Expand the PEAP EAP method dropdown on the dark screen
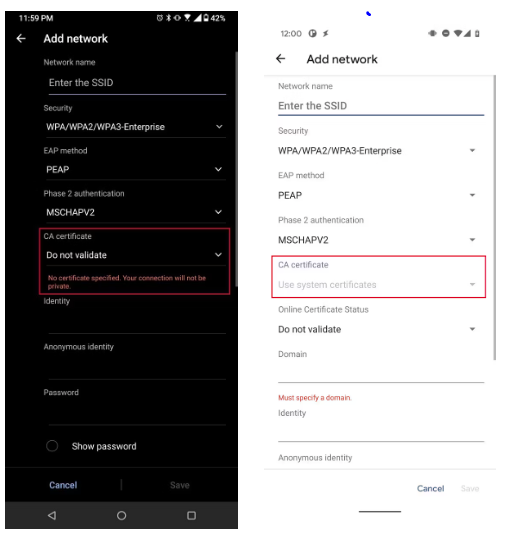 136,169
